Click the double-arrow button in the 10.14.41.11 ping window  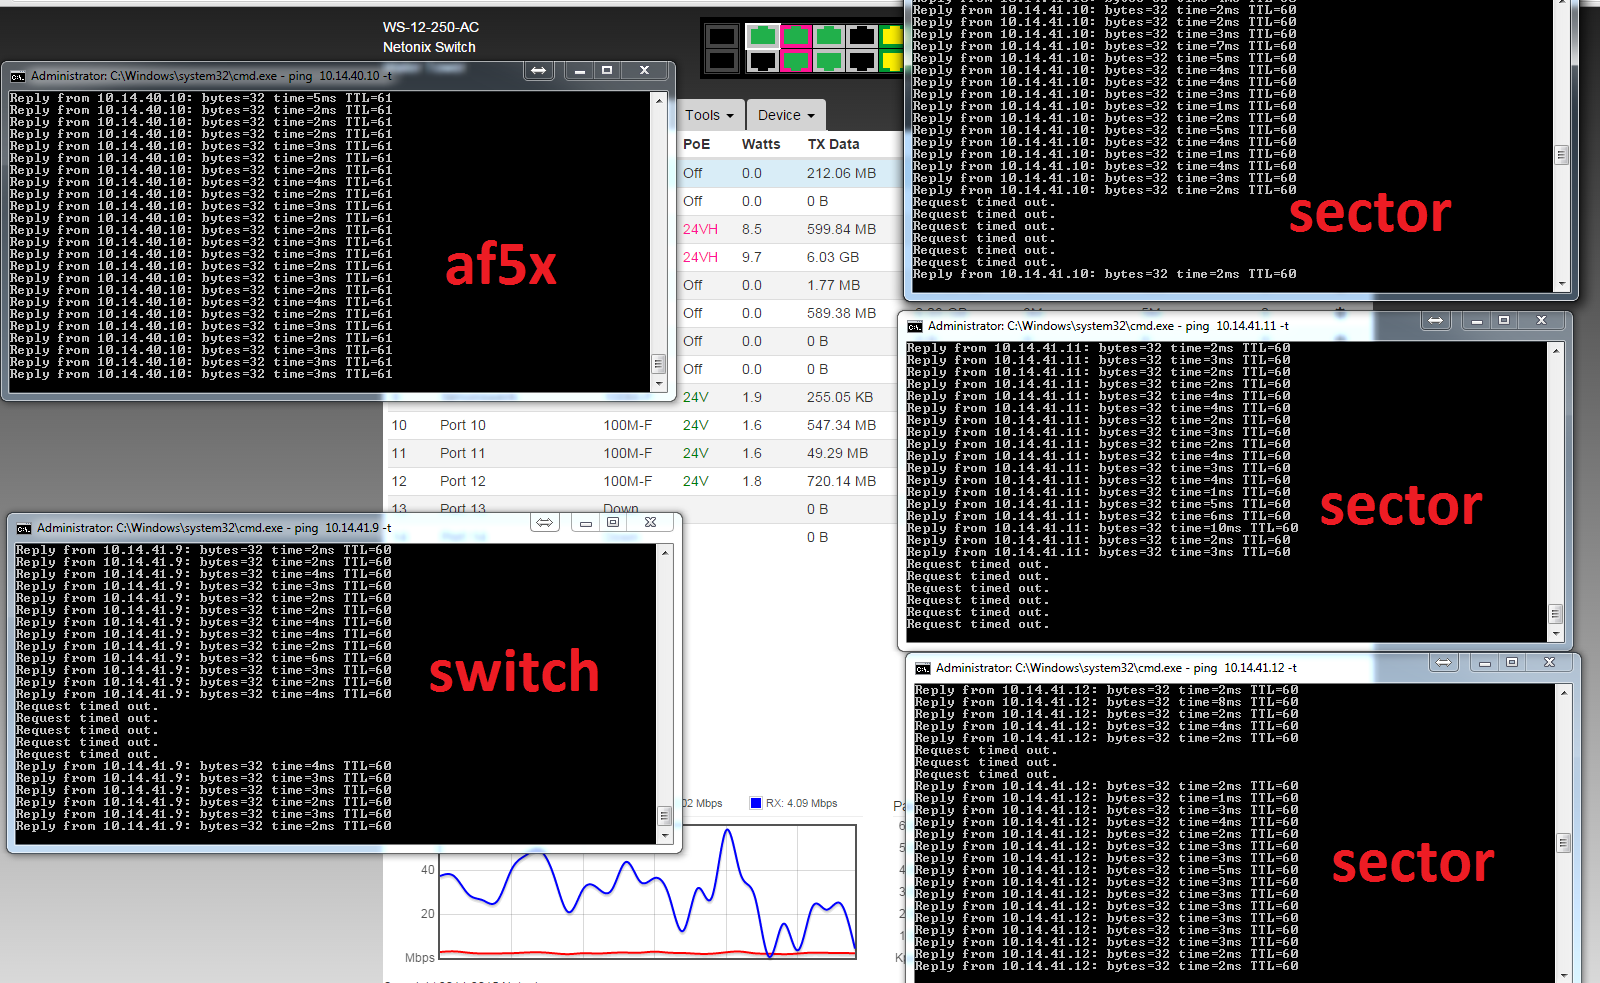coord(1436,321)
